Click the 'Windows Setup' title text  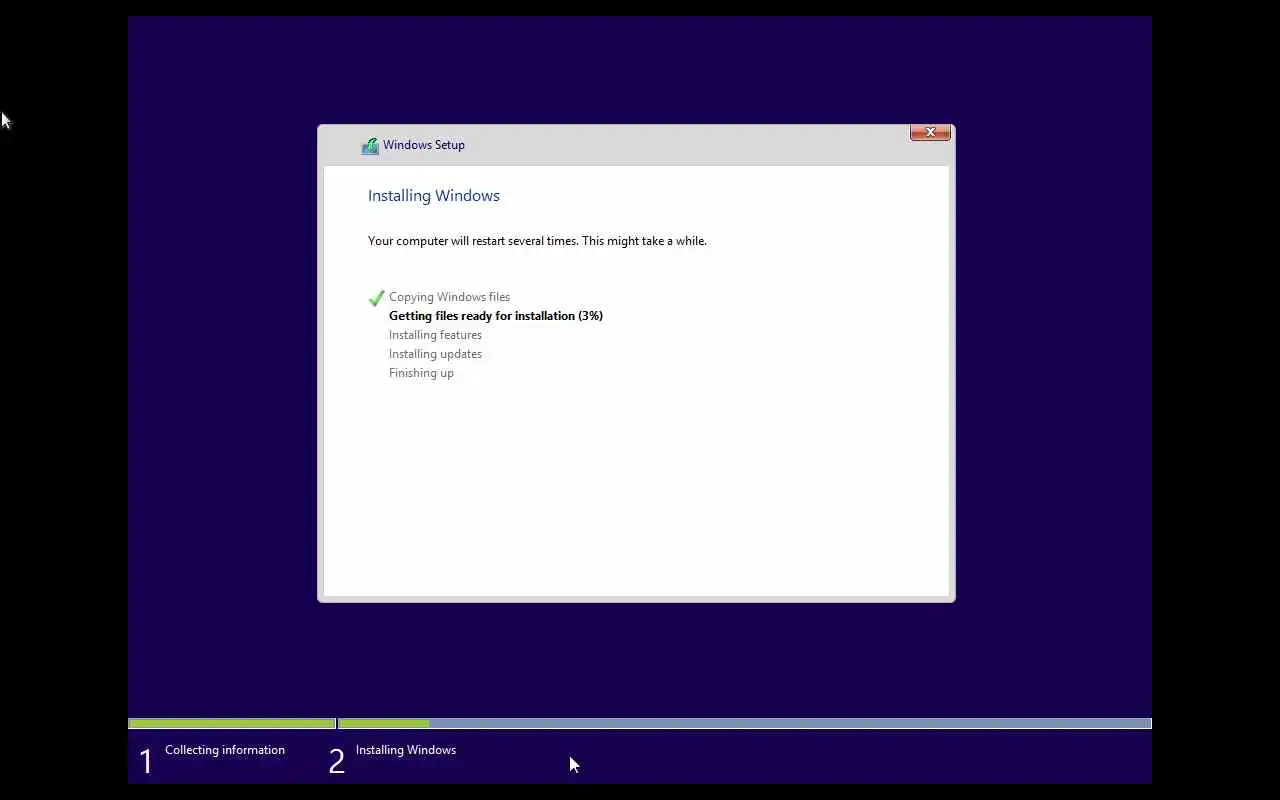[424, 145]
